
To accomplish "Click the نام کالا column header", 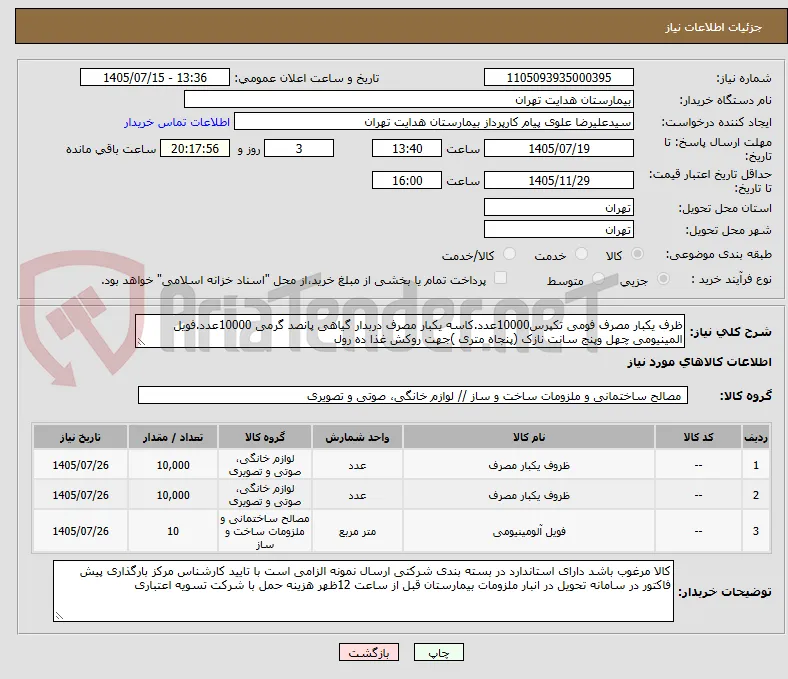I will coord(529,437).
